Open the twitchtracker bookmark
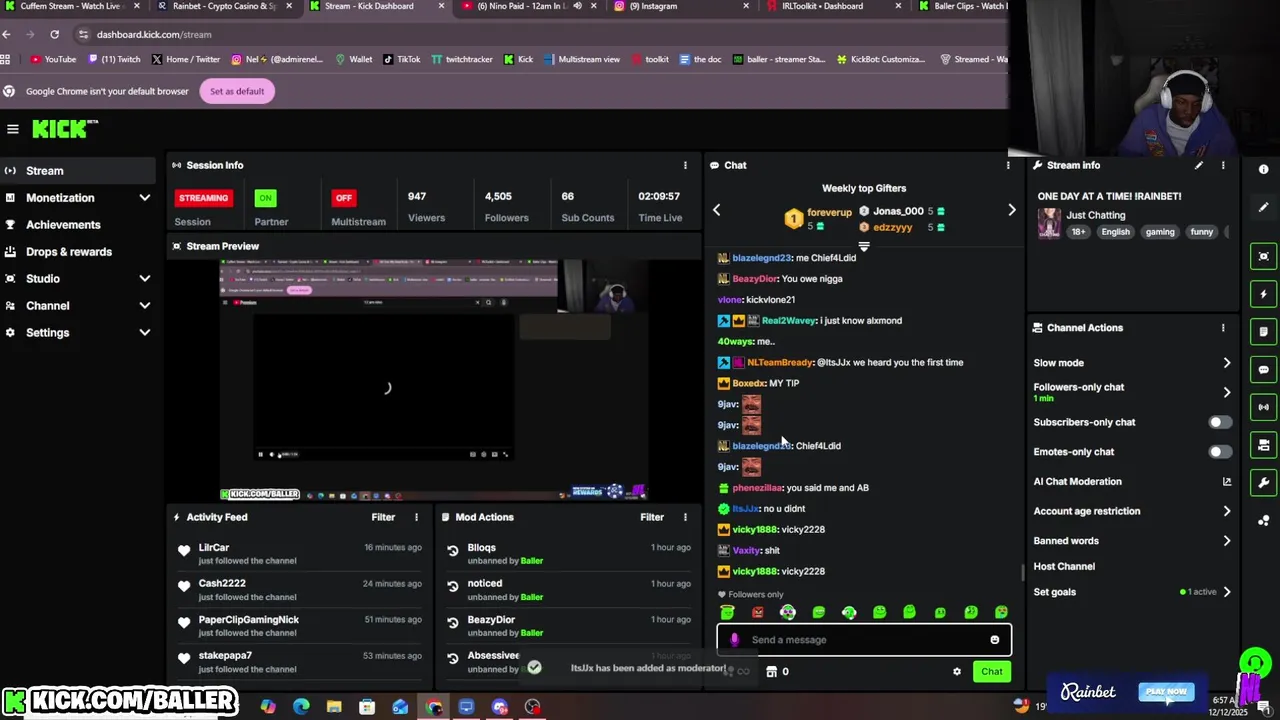The image size is (1280, 720). pos(462,59)
